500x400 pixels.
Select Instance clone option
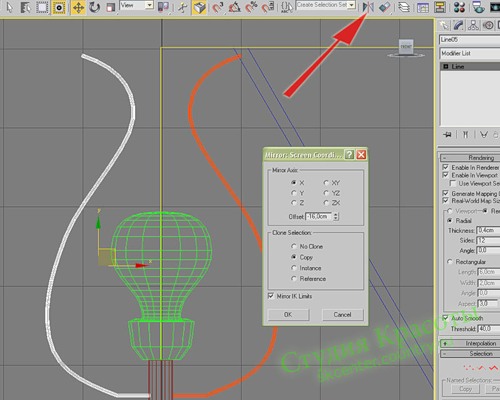(x=294, y=268)
